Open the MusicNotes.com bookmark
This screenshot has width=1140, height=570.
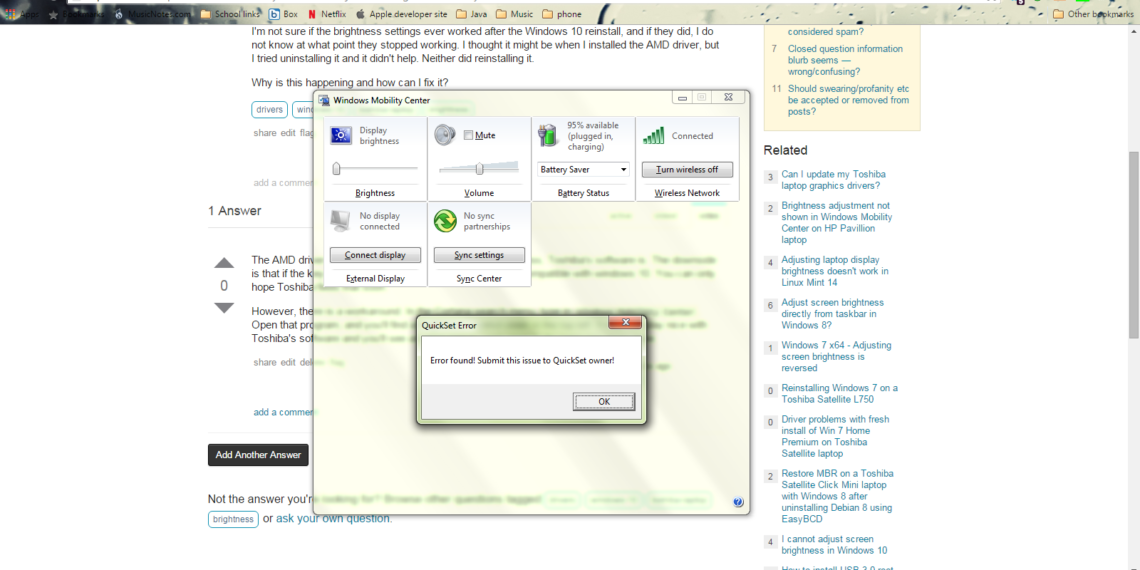[x=151, y=14]
